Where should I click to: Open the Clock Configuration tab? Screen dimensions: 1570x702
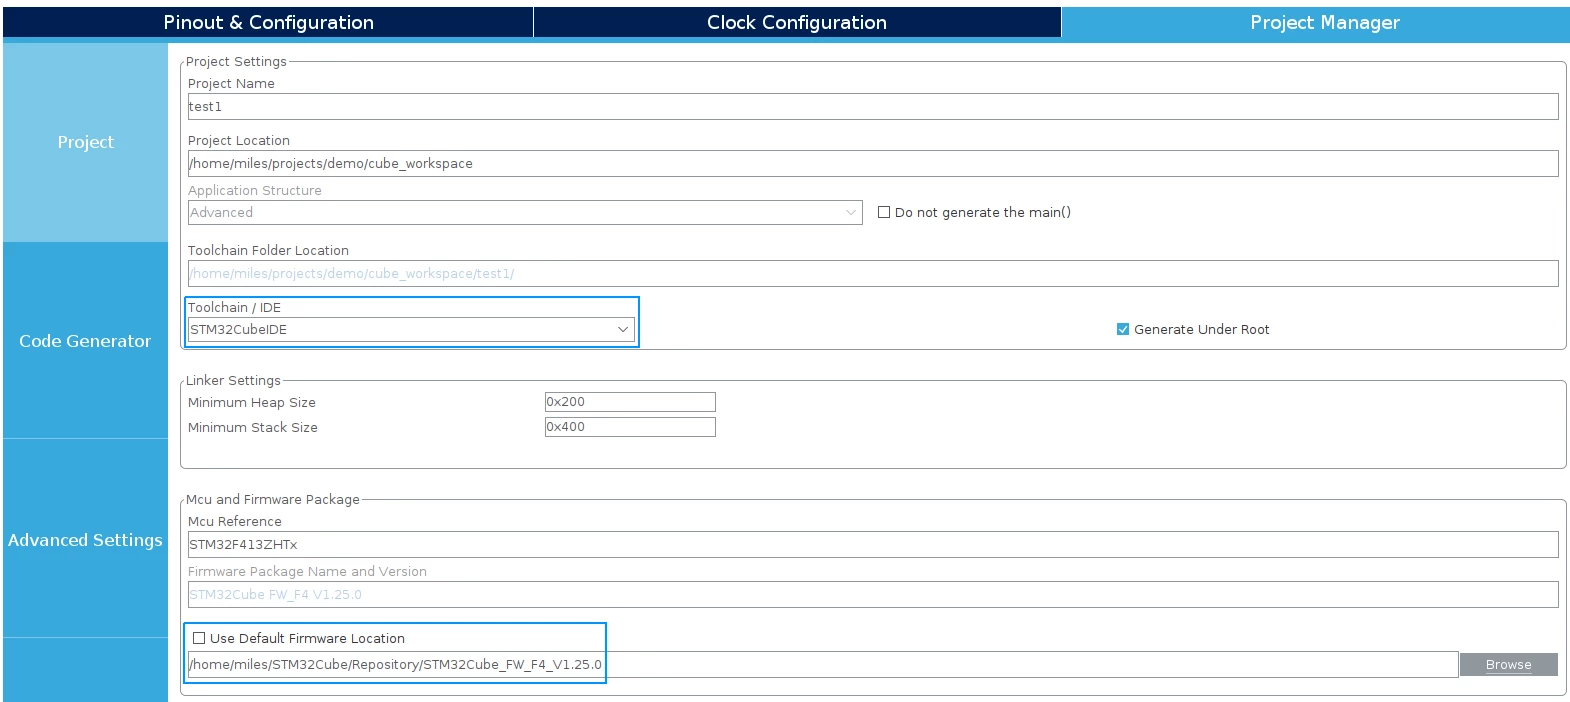[797, 22]
